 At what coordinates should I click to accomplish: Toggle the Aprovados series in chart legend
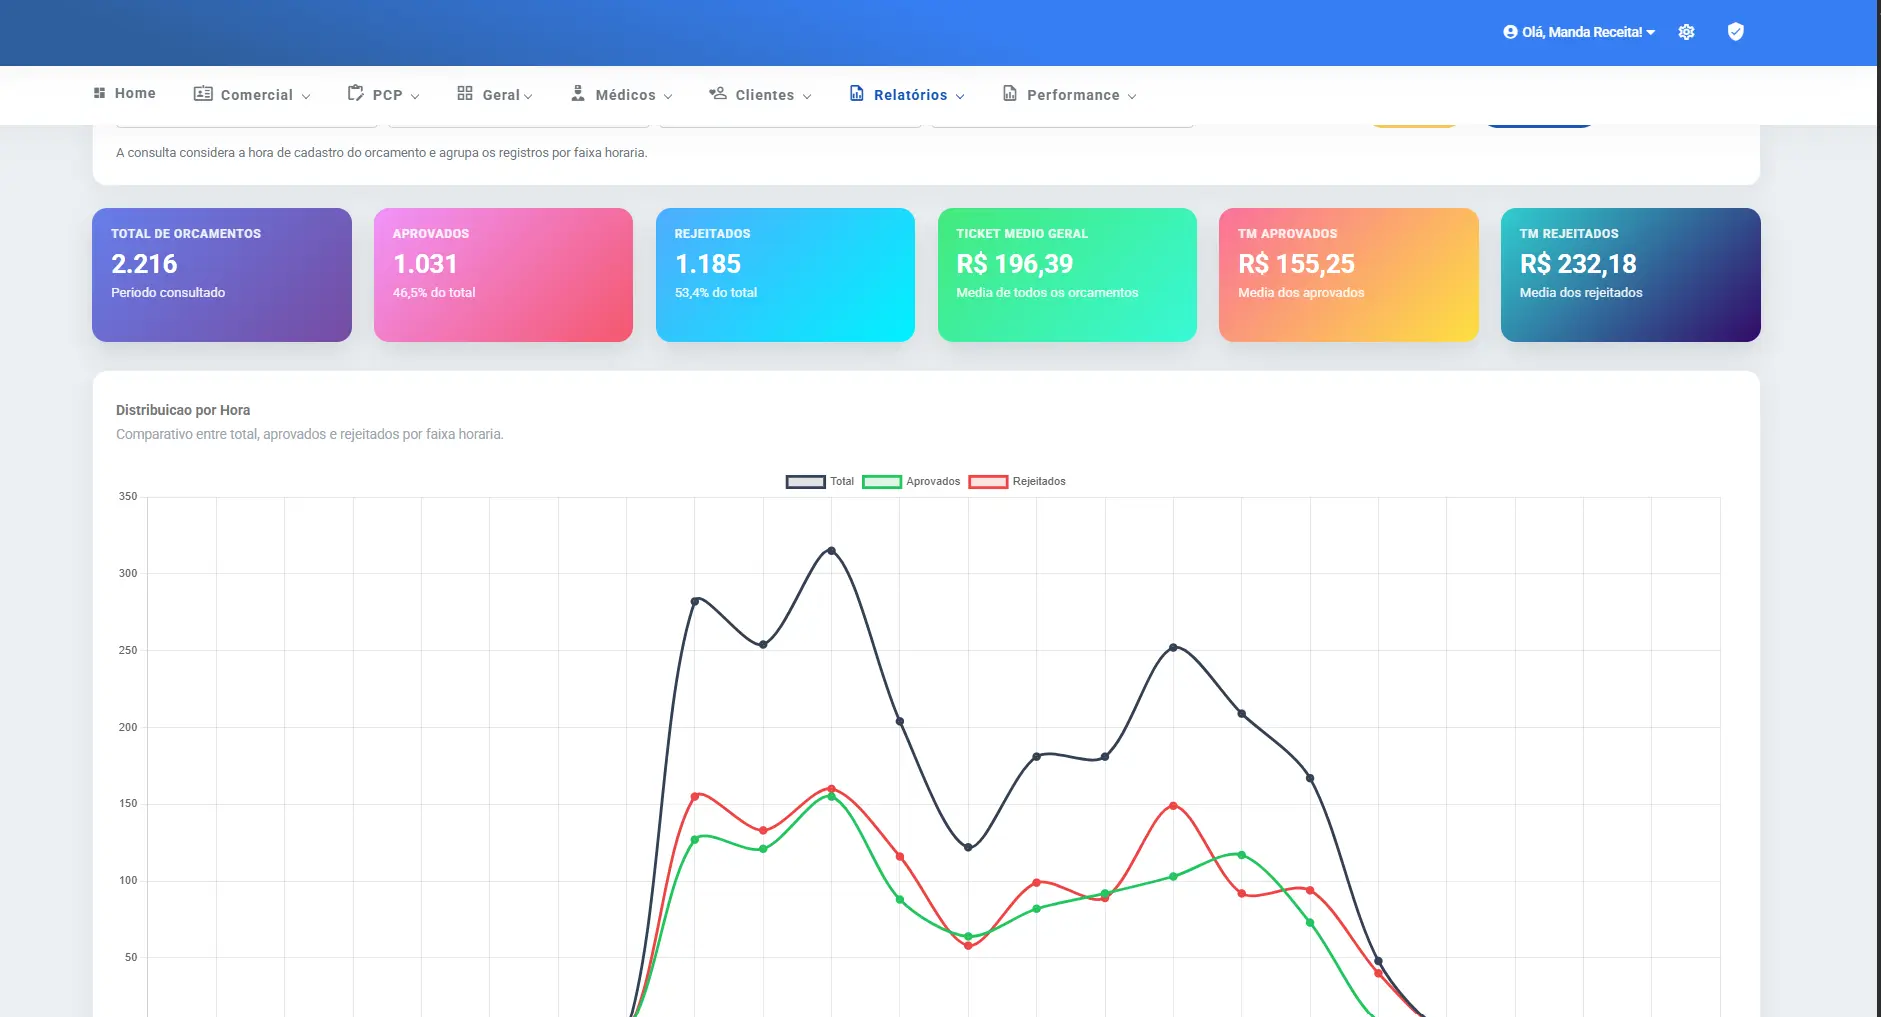[911, 481]
